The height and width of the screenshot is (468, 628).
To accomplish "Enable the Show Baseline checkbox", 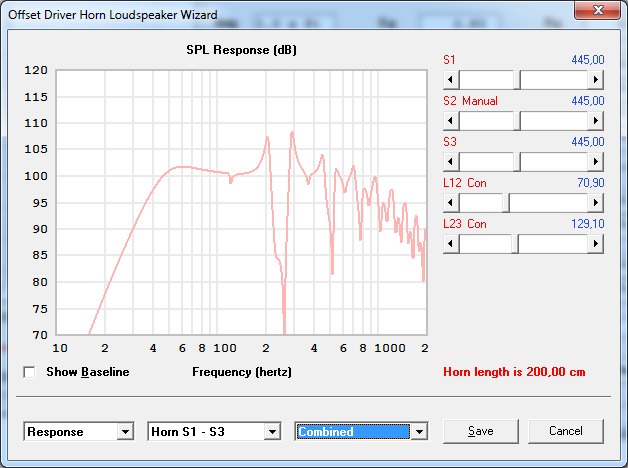I will [x=29, y=372].
